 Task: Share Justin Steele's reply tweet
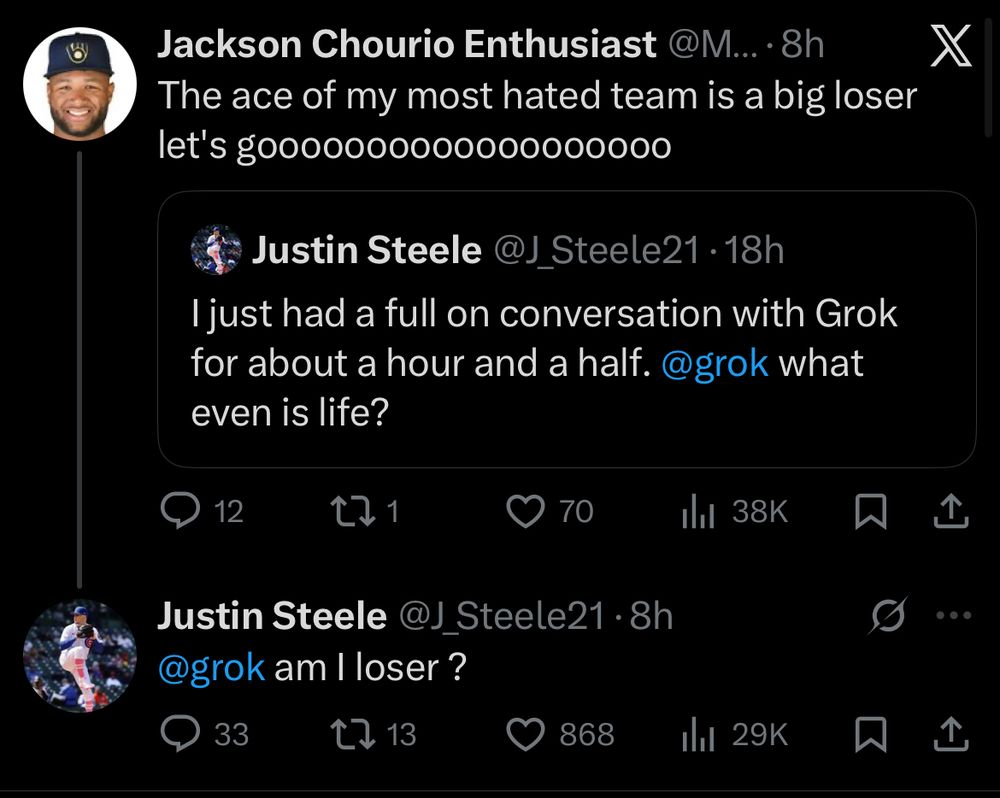click(950, 734)
